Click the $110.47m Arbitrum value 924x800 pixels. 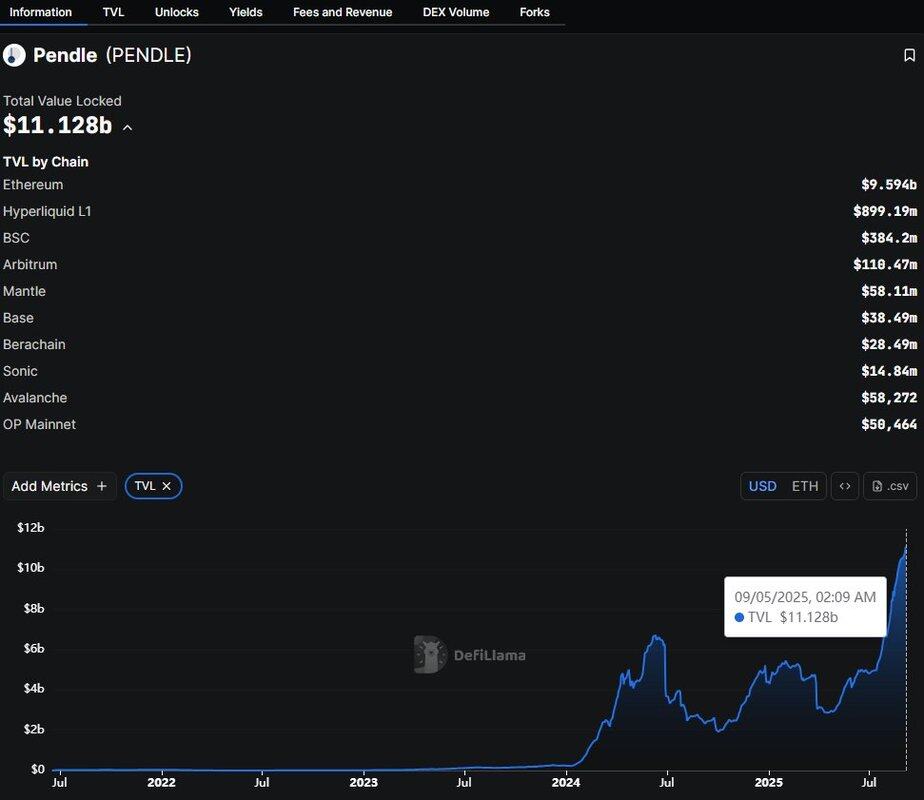(x=885, y=265)
